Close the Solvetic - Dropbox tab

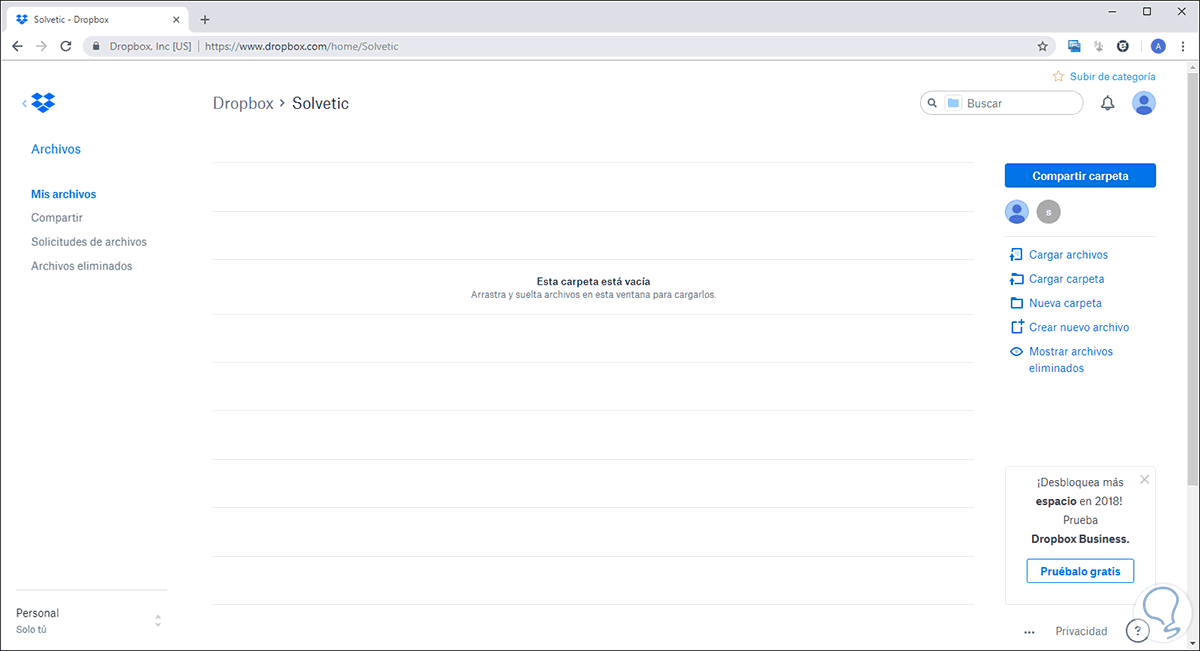(178, 19)
